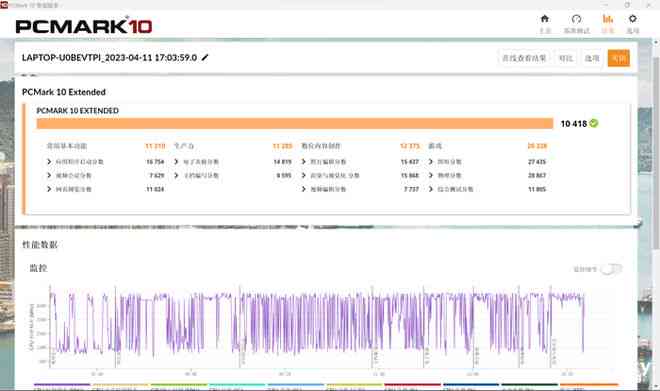Image resolution: width=660 pixels, height=391 pixels.
Task: Open the Results bar-chart icon
Action: click(607, 19)
